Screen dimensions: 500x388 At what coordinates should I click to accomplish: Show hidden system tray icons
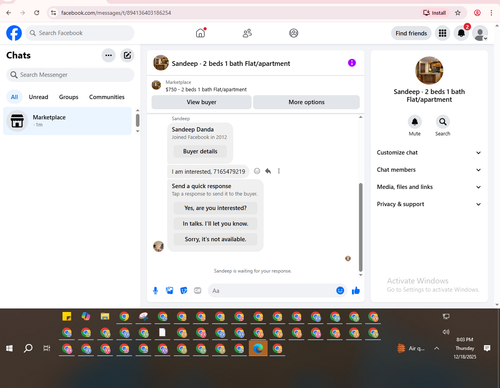(x=437, y=348)
